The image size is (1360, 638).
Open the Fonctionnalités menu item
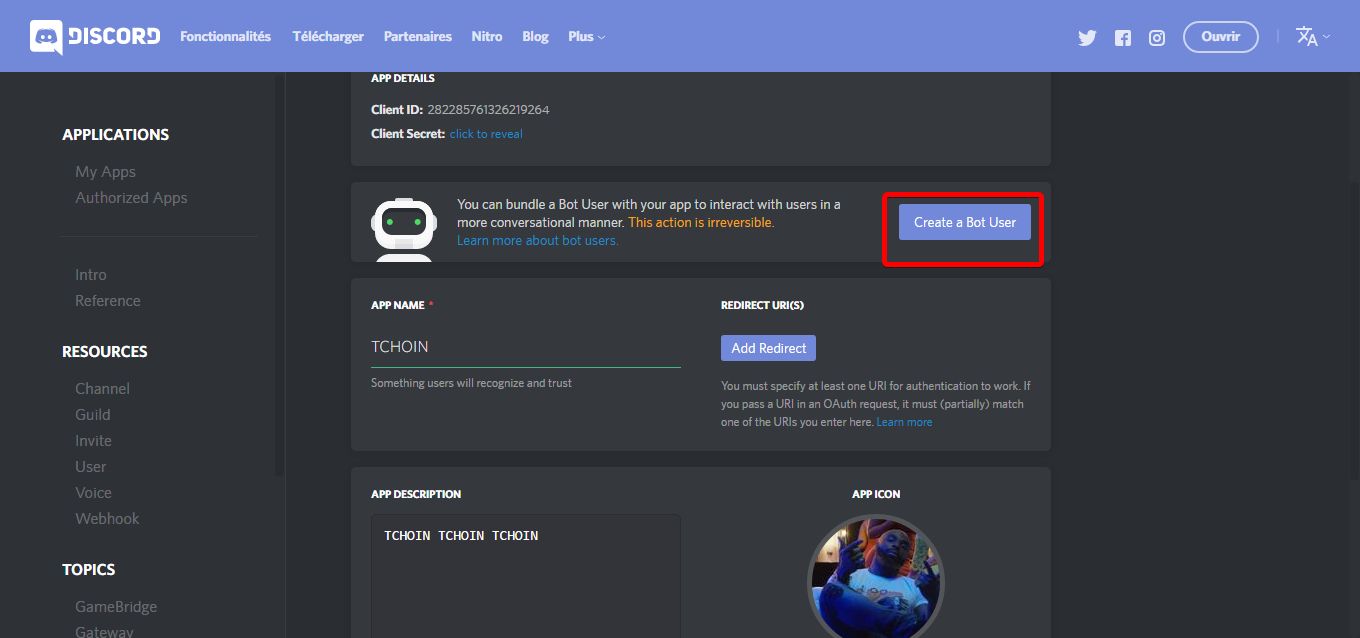225,36
